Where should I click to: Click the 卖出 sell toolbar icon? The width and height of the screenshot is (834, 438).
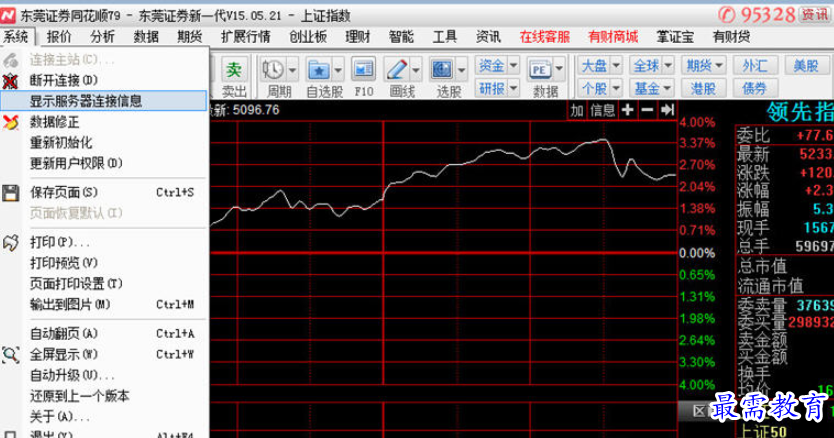point(233,70)
